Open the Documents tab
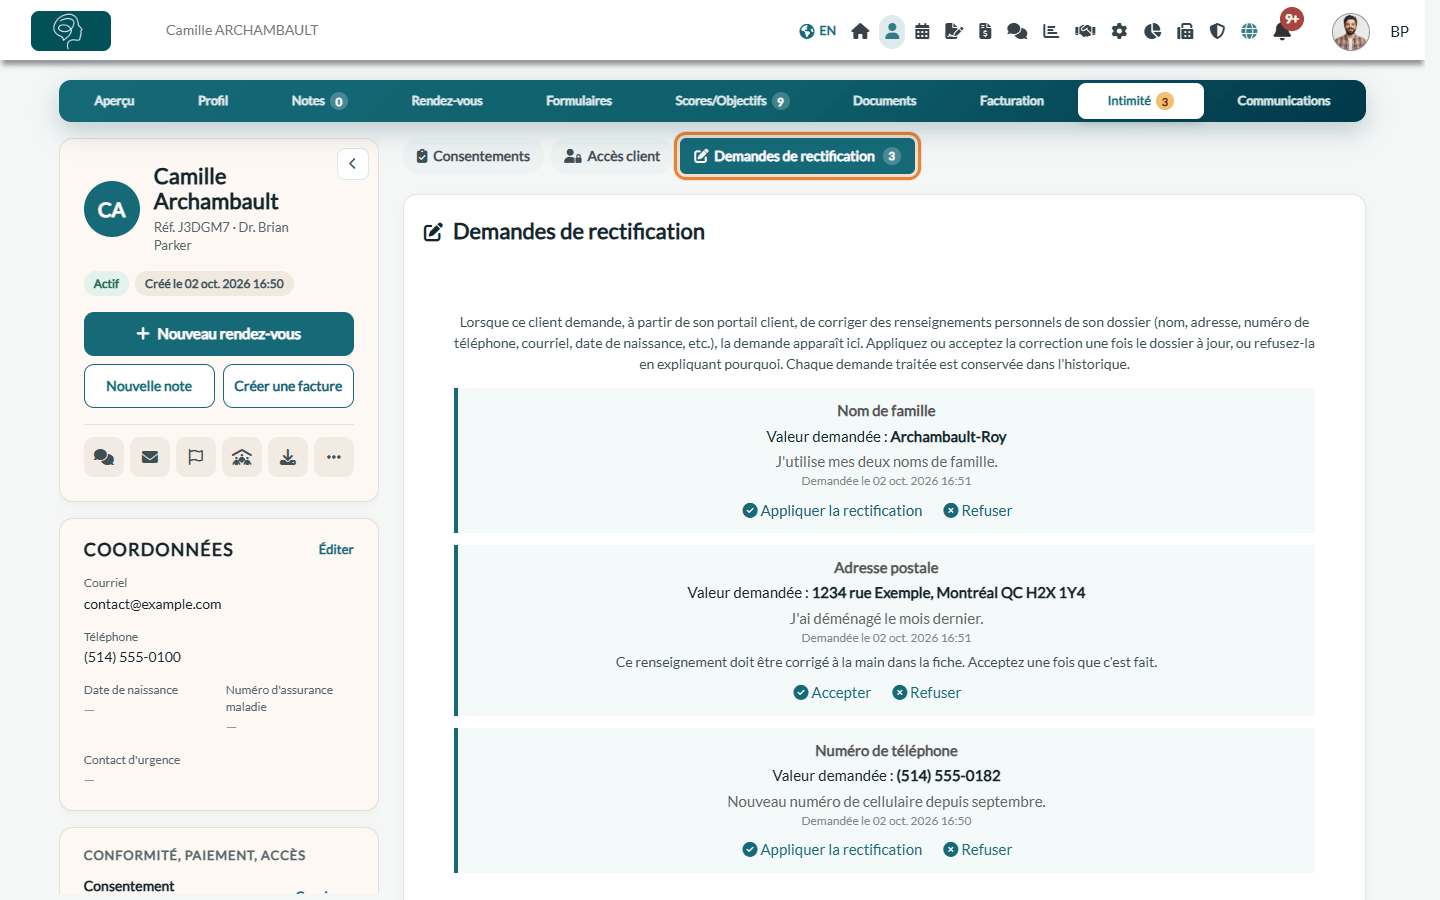Viewport: 1440px width, 900px height. (x=884, y=101)
